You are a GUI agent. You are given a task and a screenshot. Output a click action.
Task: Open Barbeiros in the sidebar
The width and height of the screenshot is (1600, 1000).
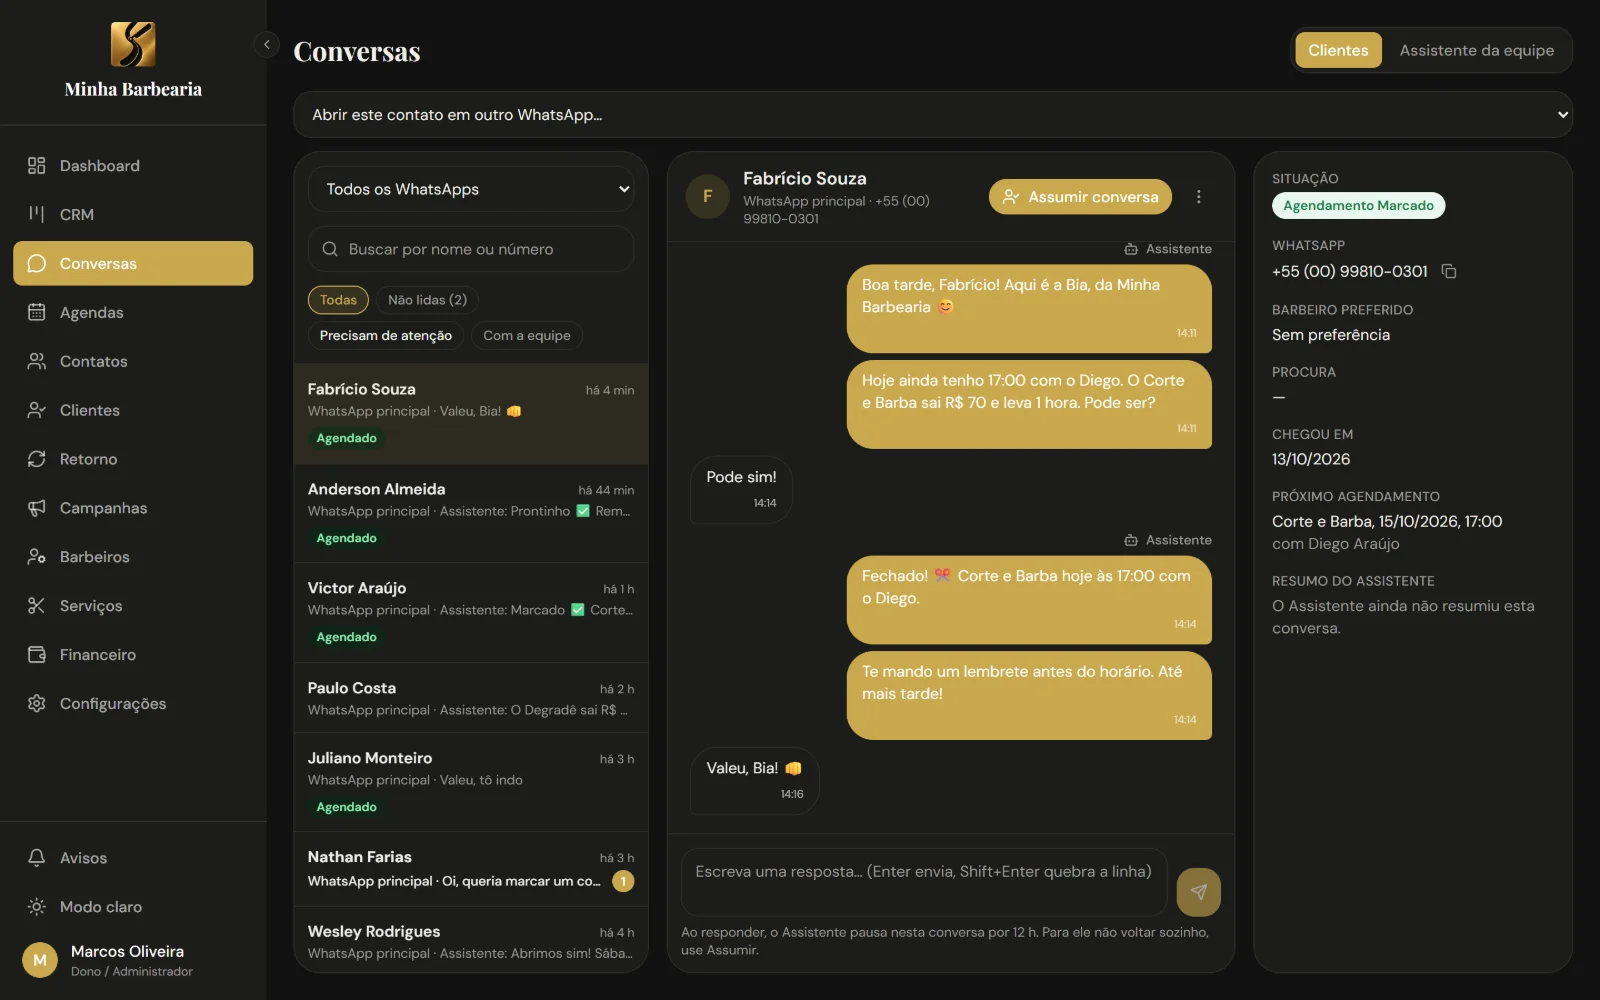click(x=133, y=557)
